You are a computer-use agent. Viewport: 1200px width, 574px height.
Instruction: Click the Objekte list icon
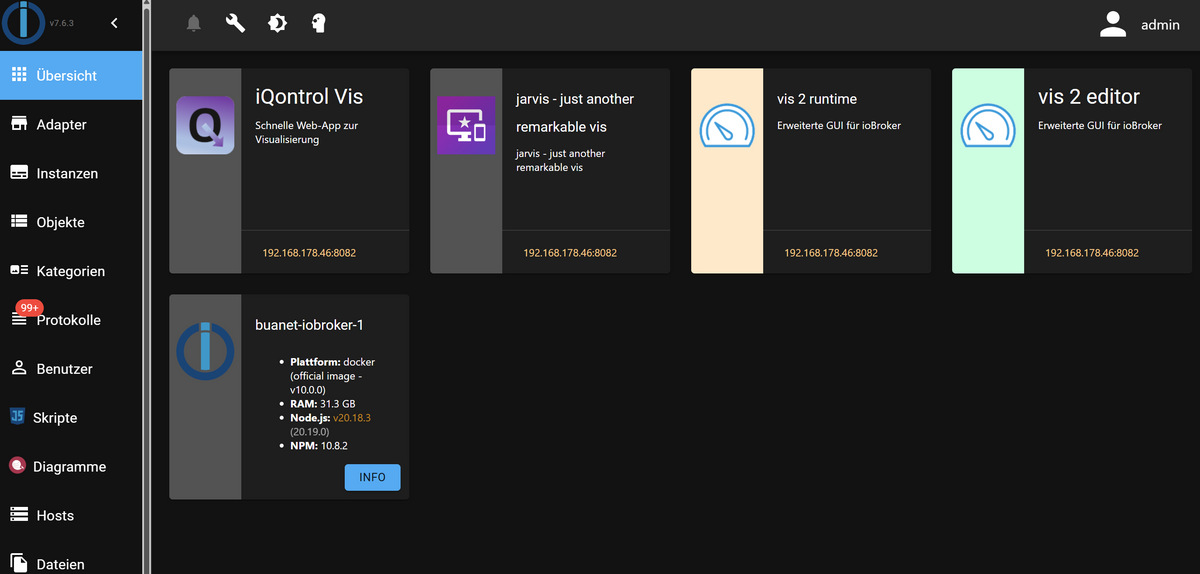pos(19,222)
